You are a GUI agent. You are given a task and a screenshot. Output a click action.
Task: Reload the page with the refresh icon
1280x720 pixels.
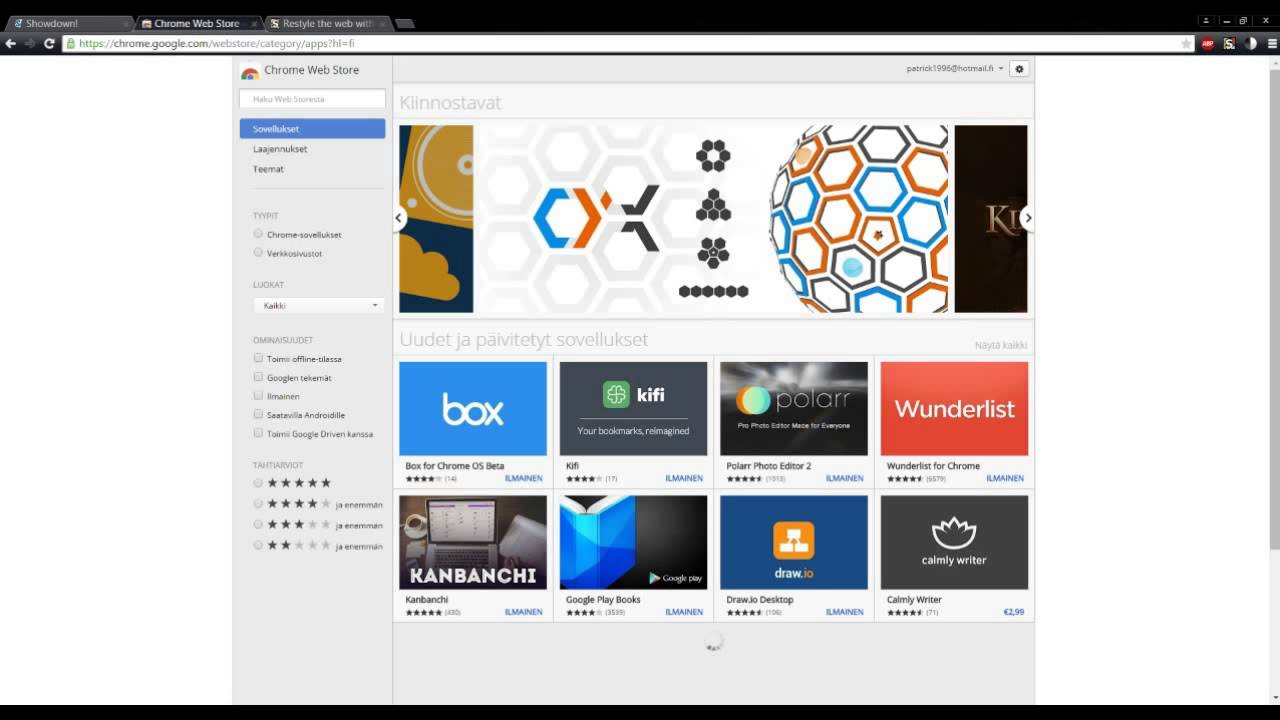pos(49,43)
